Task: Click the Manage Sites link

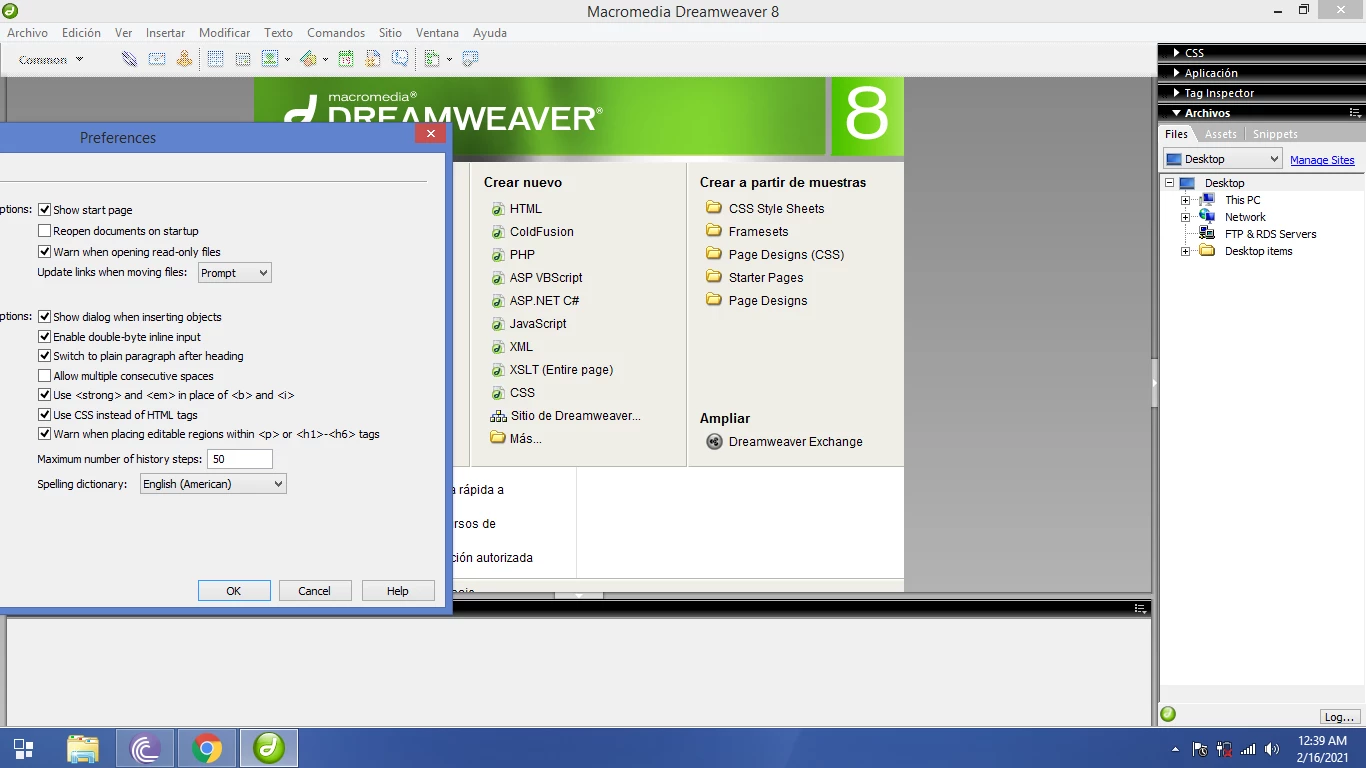Action: coord(1322,160)
